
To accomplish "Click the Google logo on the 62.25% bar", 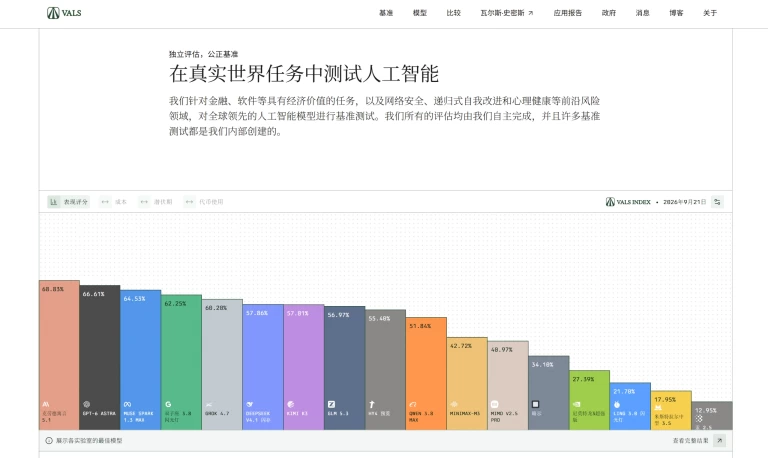I will [168, 405].
